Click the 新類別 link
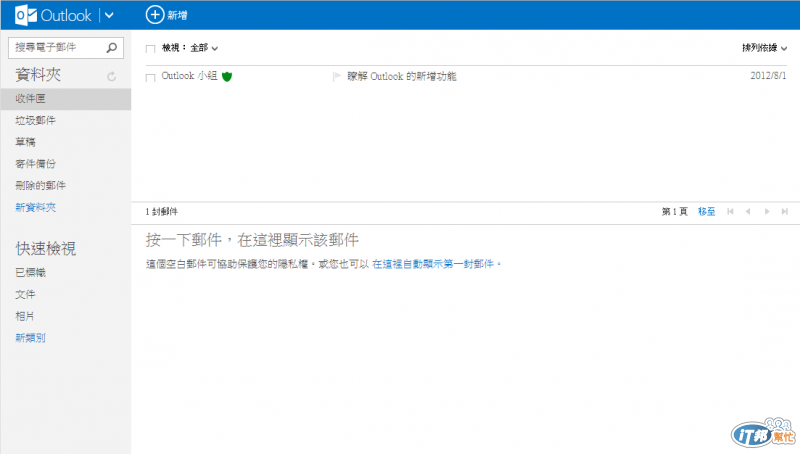The width and height of the screenshot is (800, 454). (x=31, y=338)
